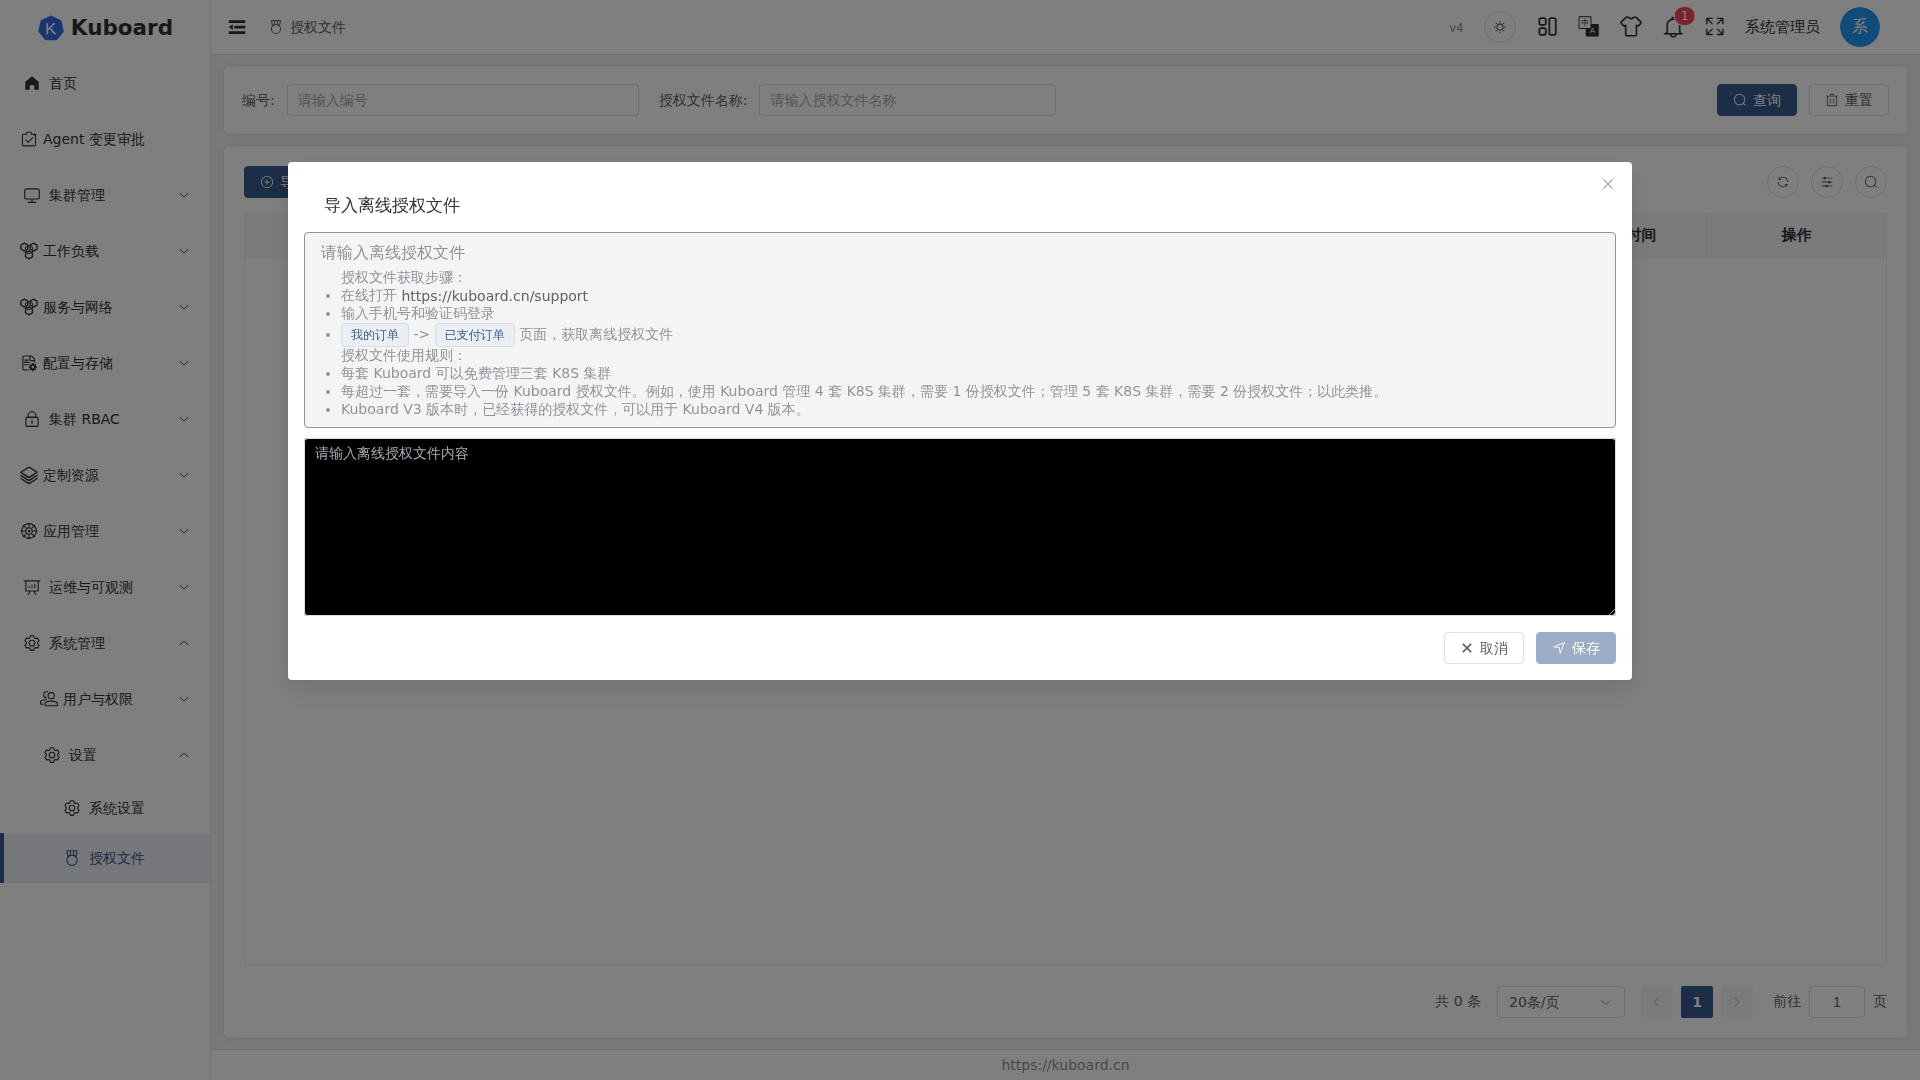Screen dimensions: 1920x1080
Task: Collapse the 设置 submenu chevron
Action: coord(184,755)
